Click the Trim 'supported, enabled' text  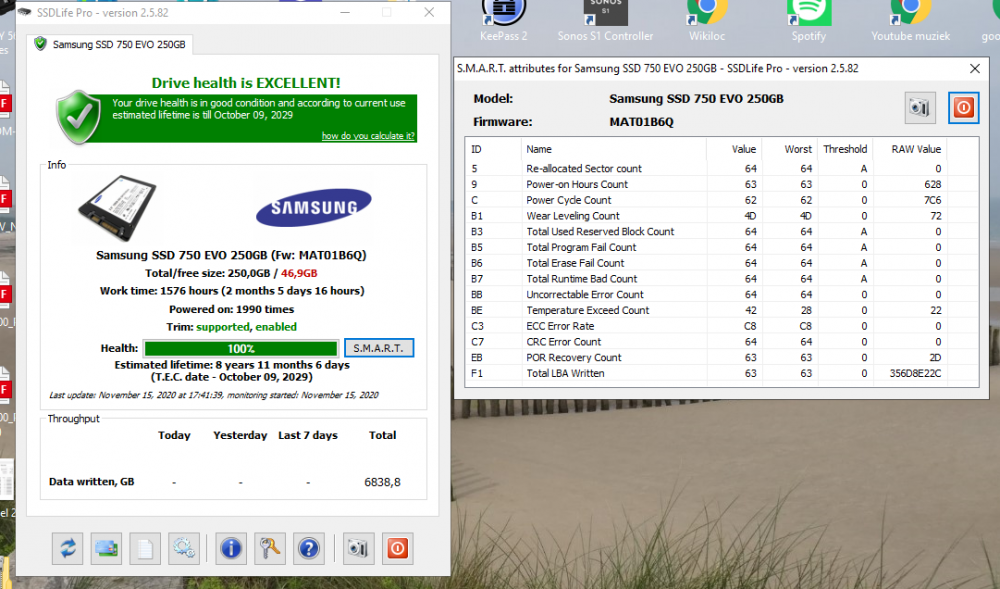tap(246, 327)
